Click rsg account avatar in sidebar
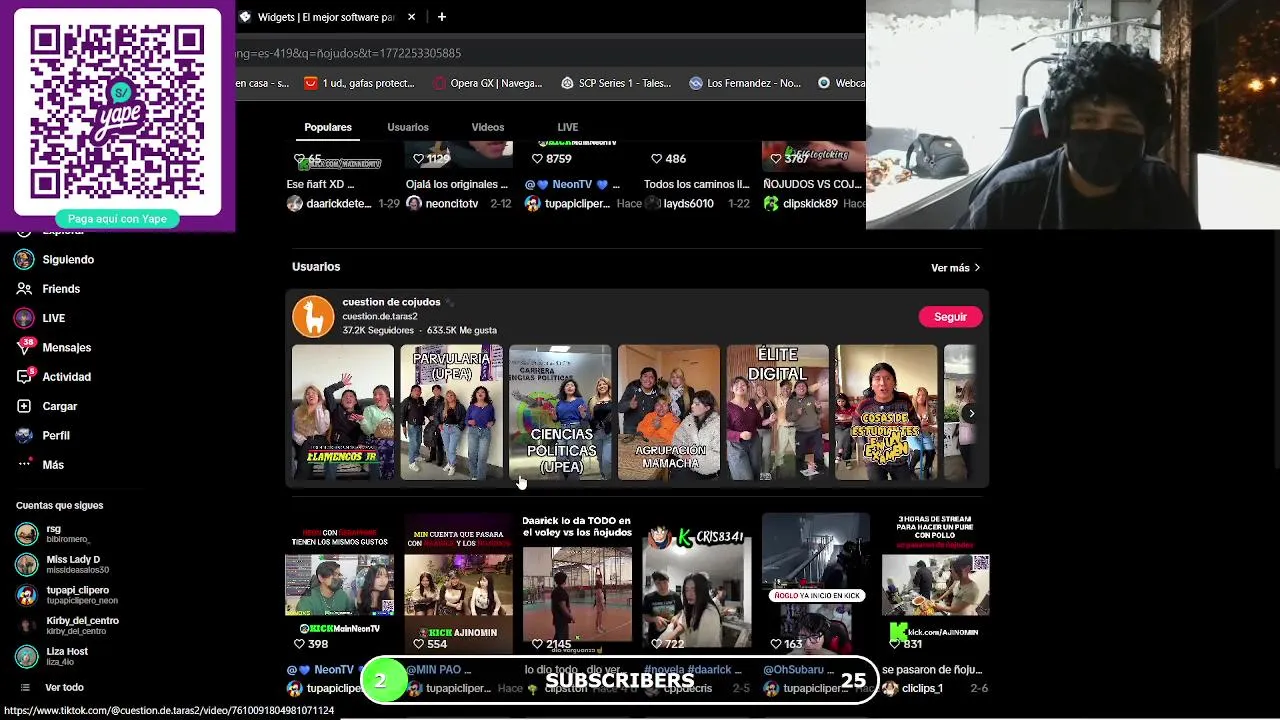Viewport: 1280px width, 720px height. pyautogui.click(x=27, y=533)
